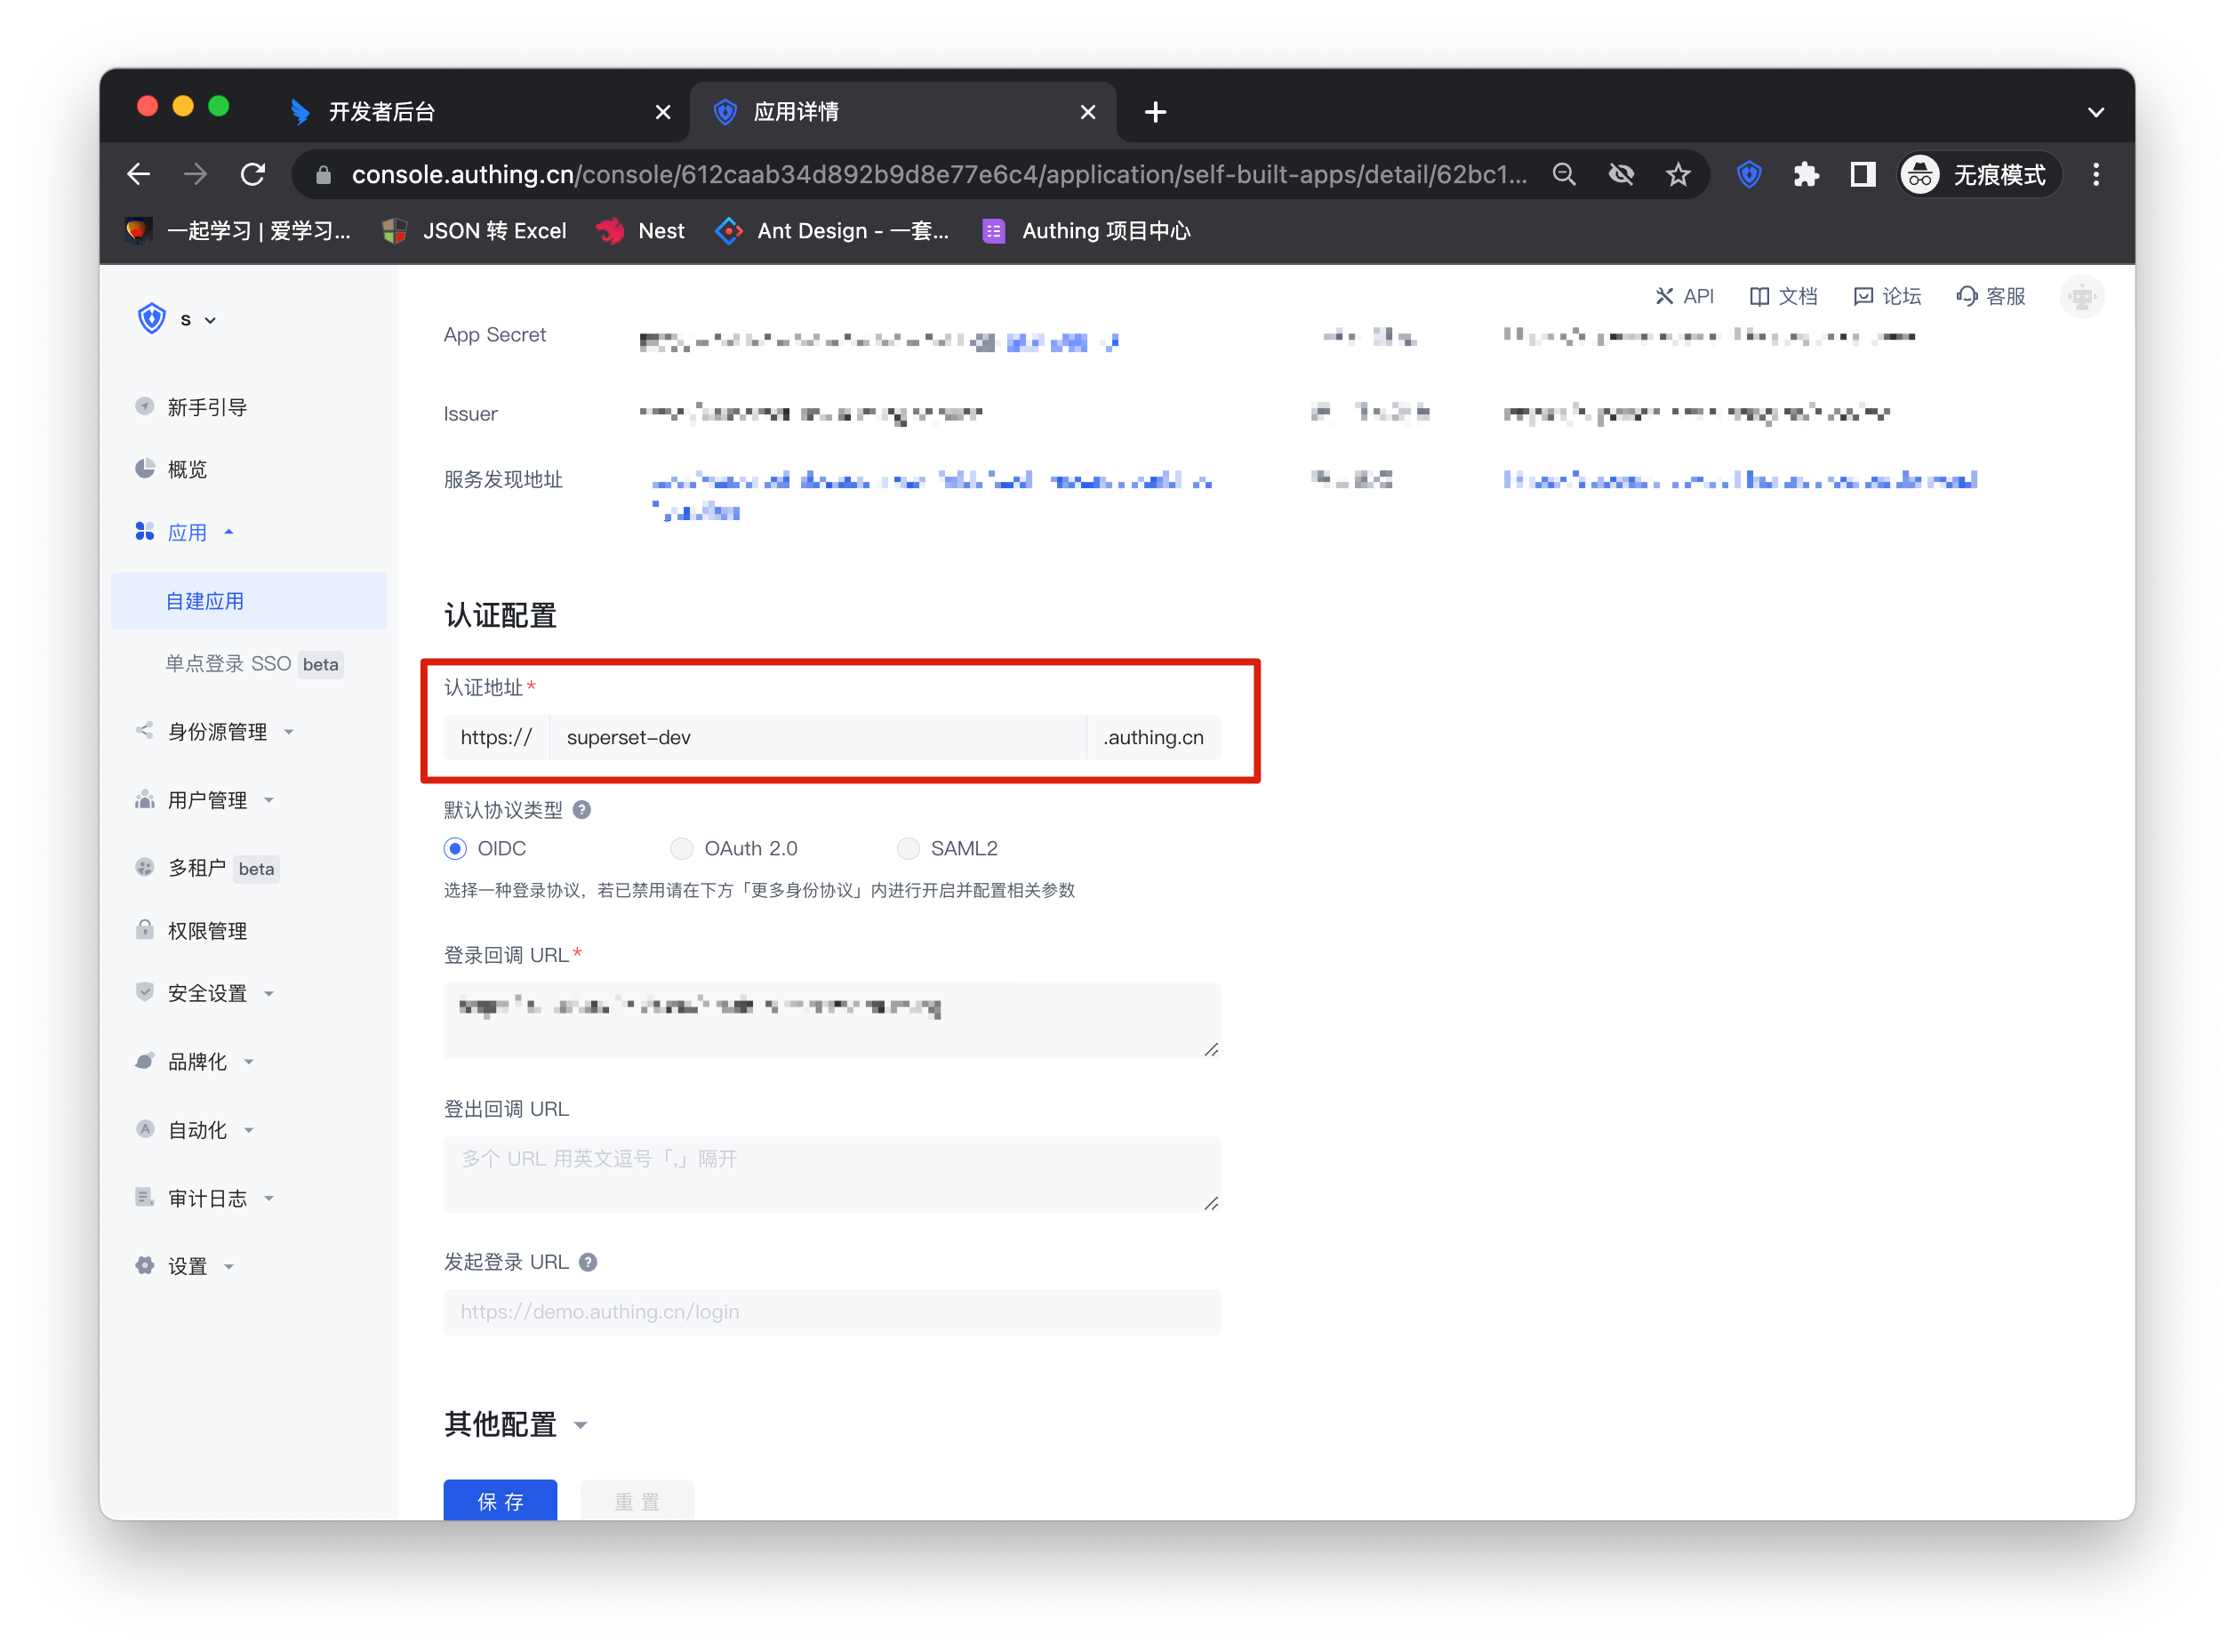
Task: Open browser extensions puzzle icon
Action: [x=1805, y=175]
